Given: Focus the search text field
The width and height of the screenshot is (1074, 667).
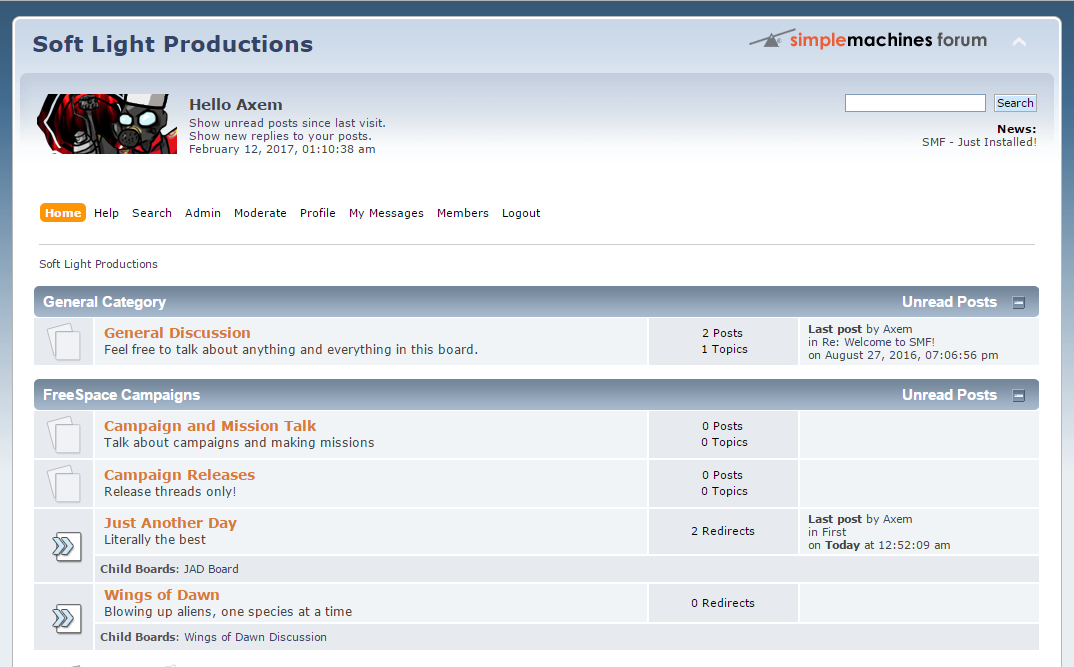Looking at the screenshot, I should (915, 103).
